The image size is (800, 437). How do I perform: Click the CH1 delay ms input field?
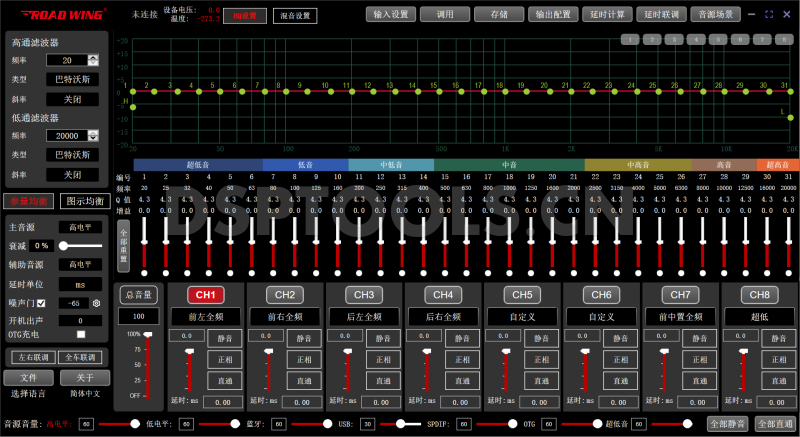(x=222, y=401)
